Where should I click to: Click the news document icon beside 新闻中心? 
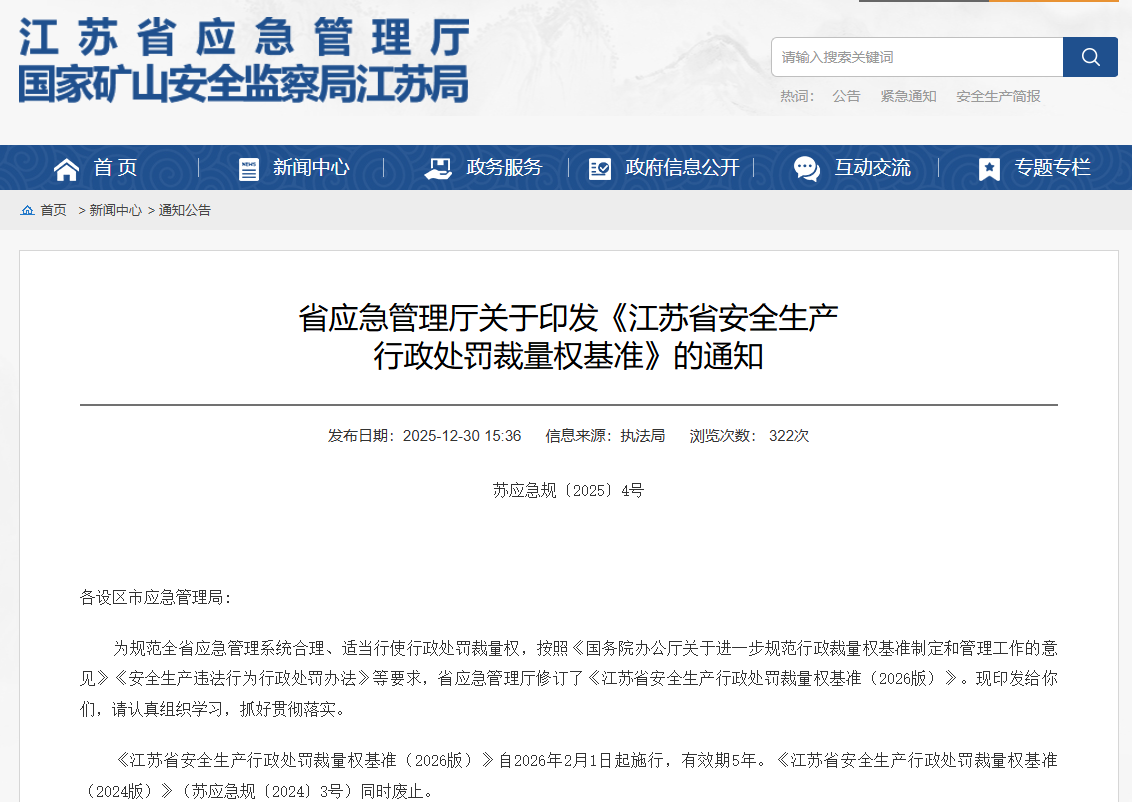click(249, 169)
